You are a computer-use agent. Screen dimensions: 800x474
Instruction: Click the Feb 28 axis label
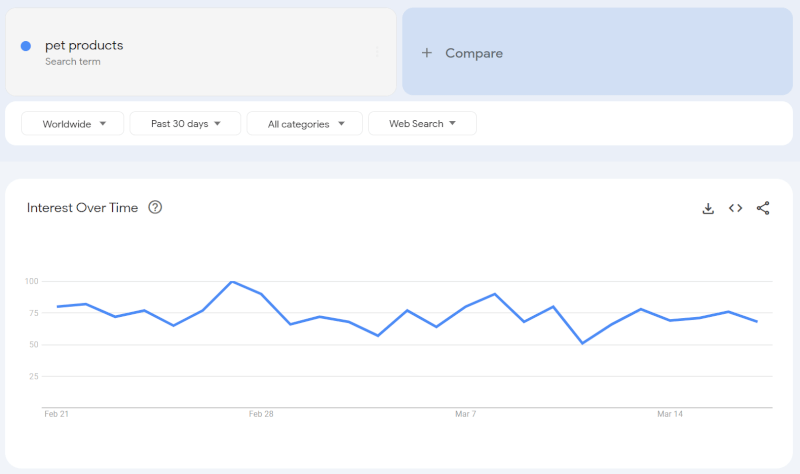261,414
